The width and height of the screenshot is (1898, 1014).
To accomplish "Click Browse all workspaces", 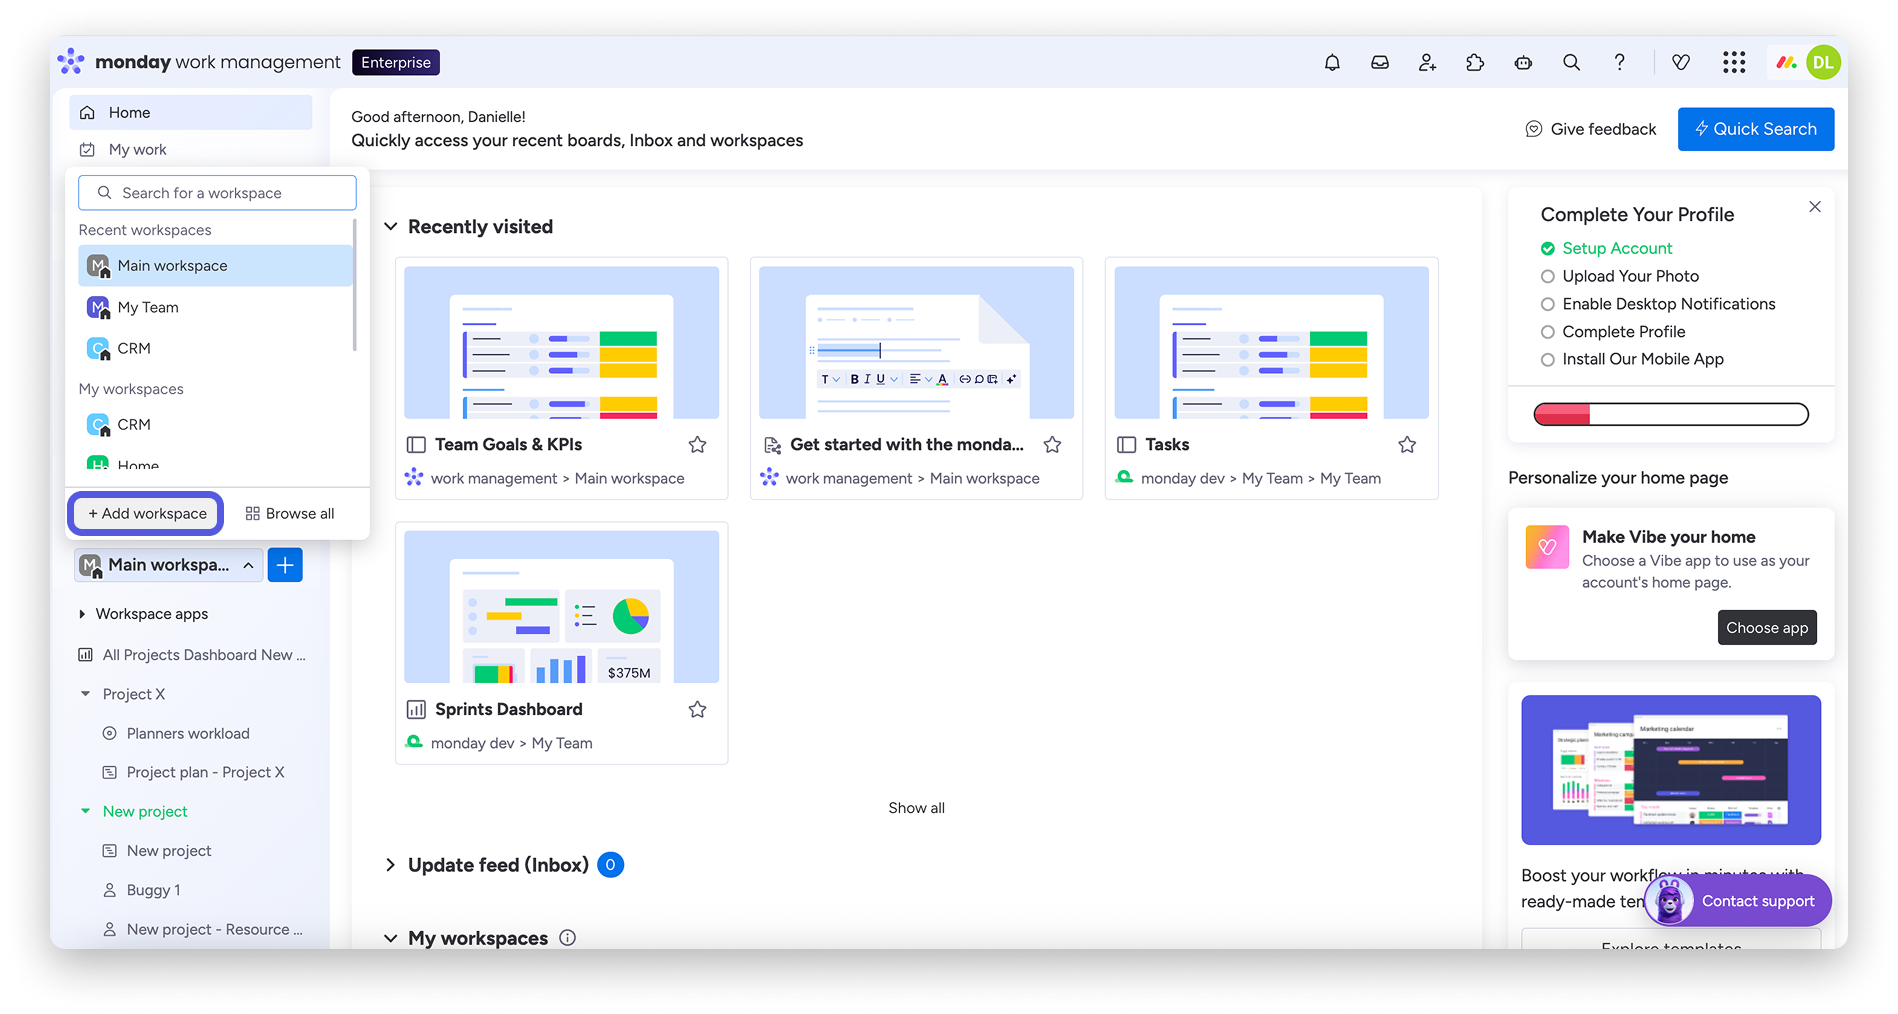I will pos(290,514).
